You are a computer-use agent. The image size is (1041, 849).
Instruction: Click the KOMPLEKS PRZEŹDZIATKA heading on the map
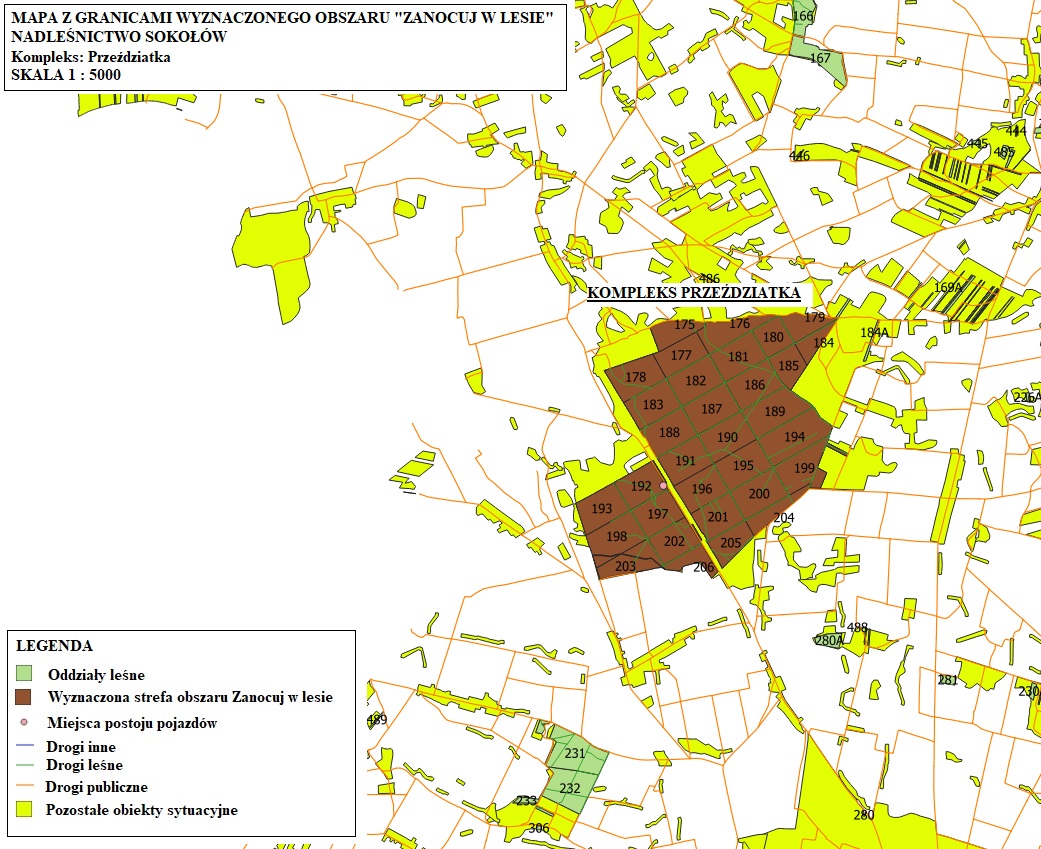tap(693, 293)
